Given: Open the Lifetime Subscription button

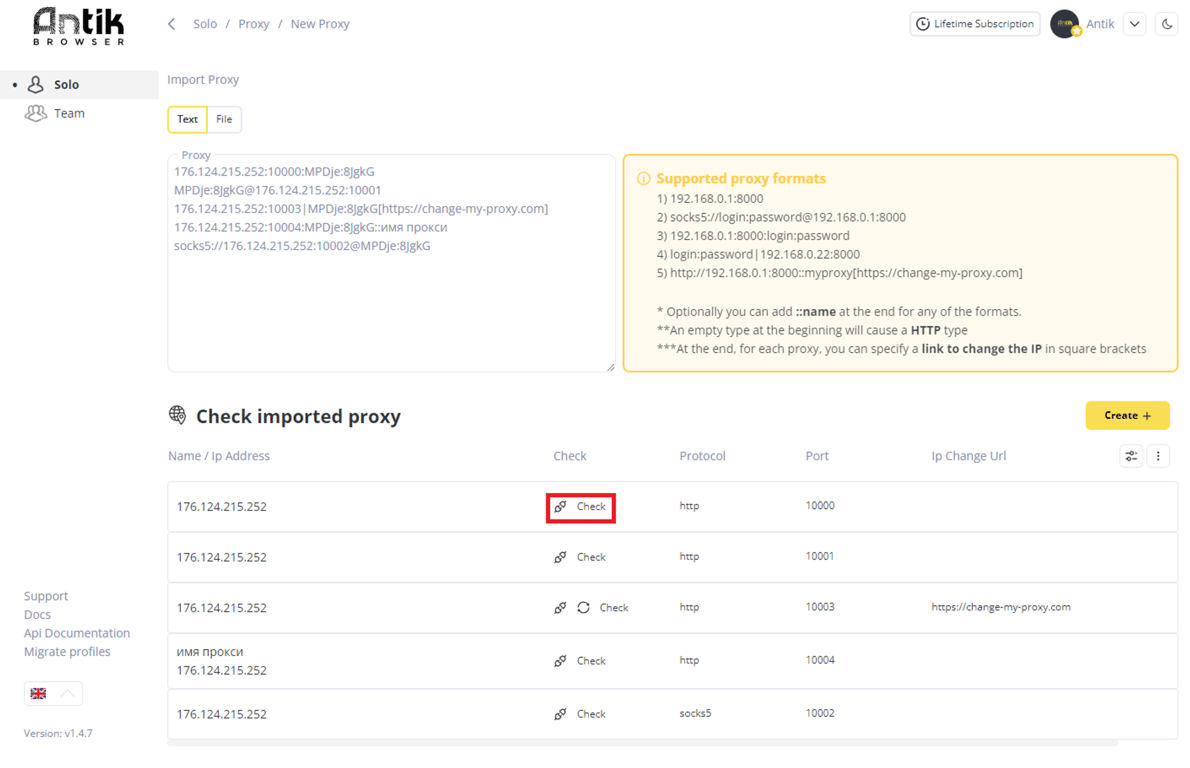Looking at the screenshot, I should pyautogui.click(x=975, y=24).
